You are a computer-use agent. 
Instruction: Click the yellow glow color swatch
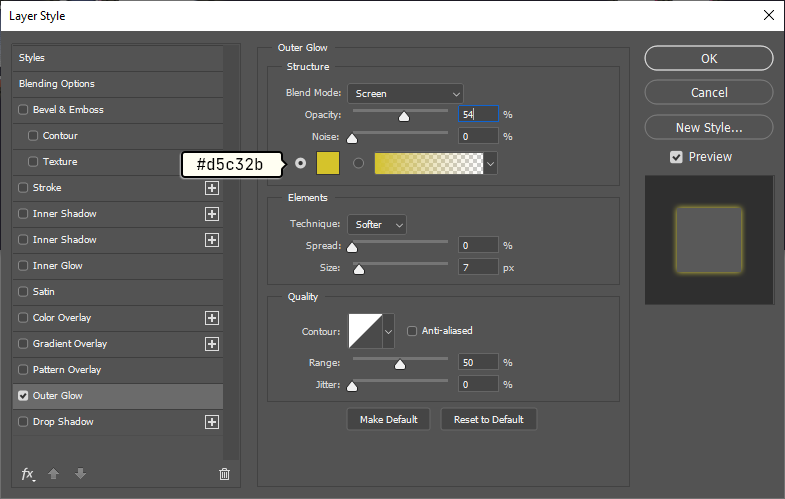click(x=328, y=163)
